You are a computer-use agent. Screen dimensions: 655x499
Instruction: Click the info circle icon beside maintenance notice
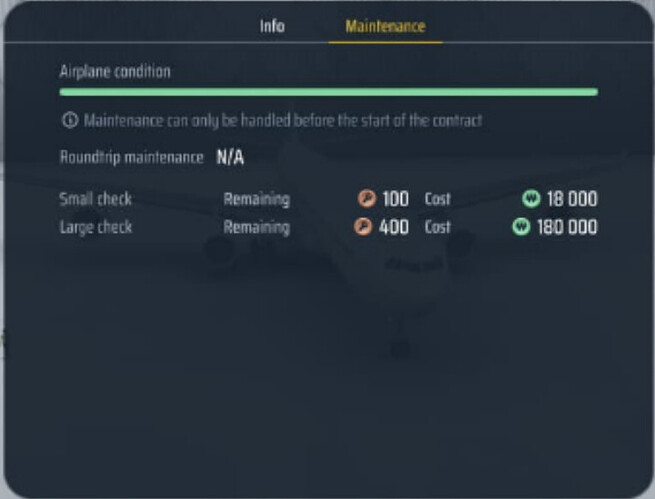click(70, 120)
